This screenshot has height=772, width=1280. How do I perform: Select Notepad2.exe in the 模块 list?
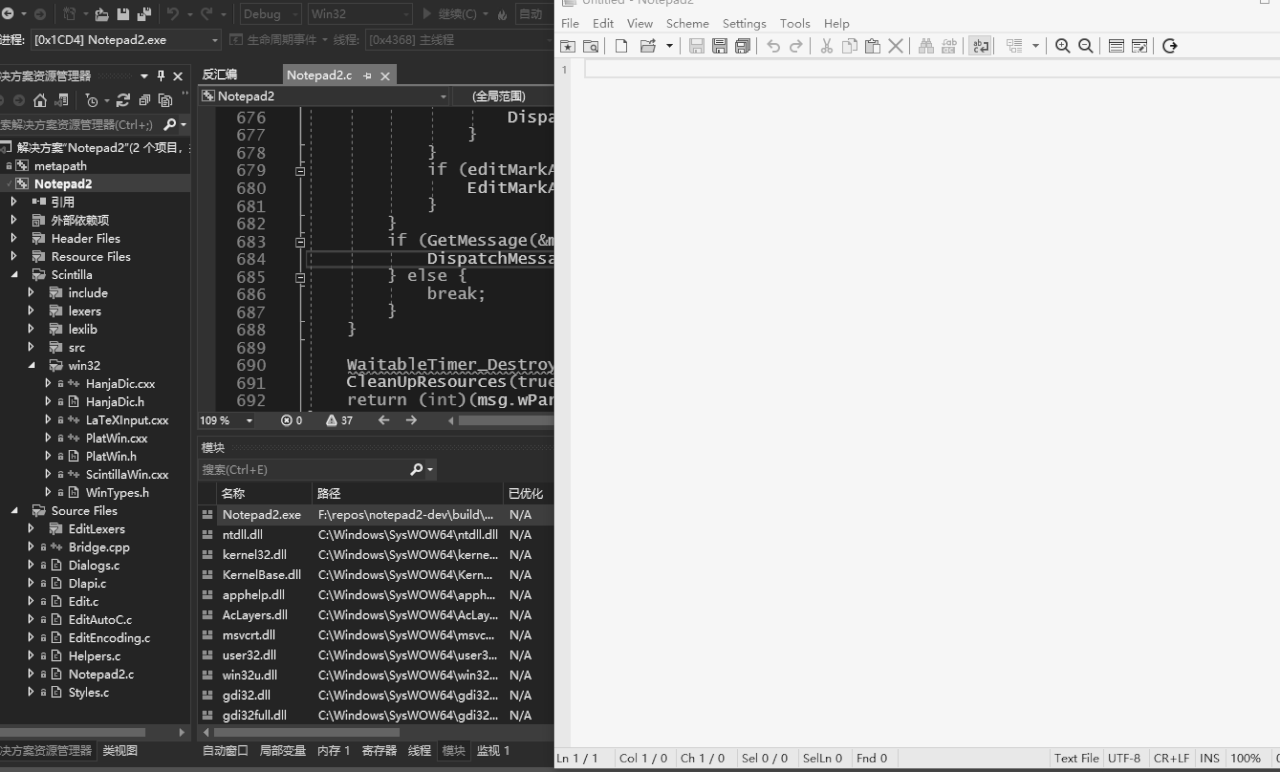(261, 514)
